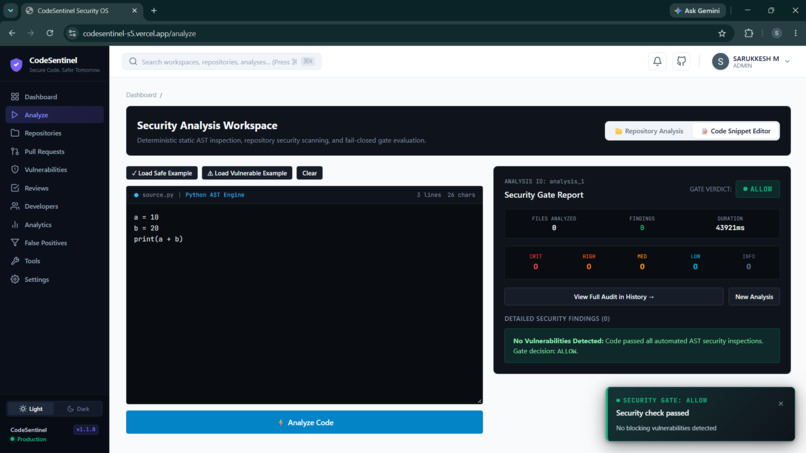Image resolution: width=806 pixels, height=453 pixels.
Task: Click the Python AST Engine label
Action: point(215,195)
